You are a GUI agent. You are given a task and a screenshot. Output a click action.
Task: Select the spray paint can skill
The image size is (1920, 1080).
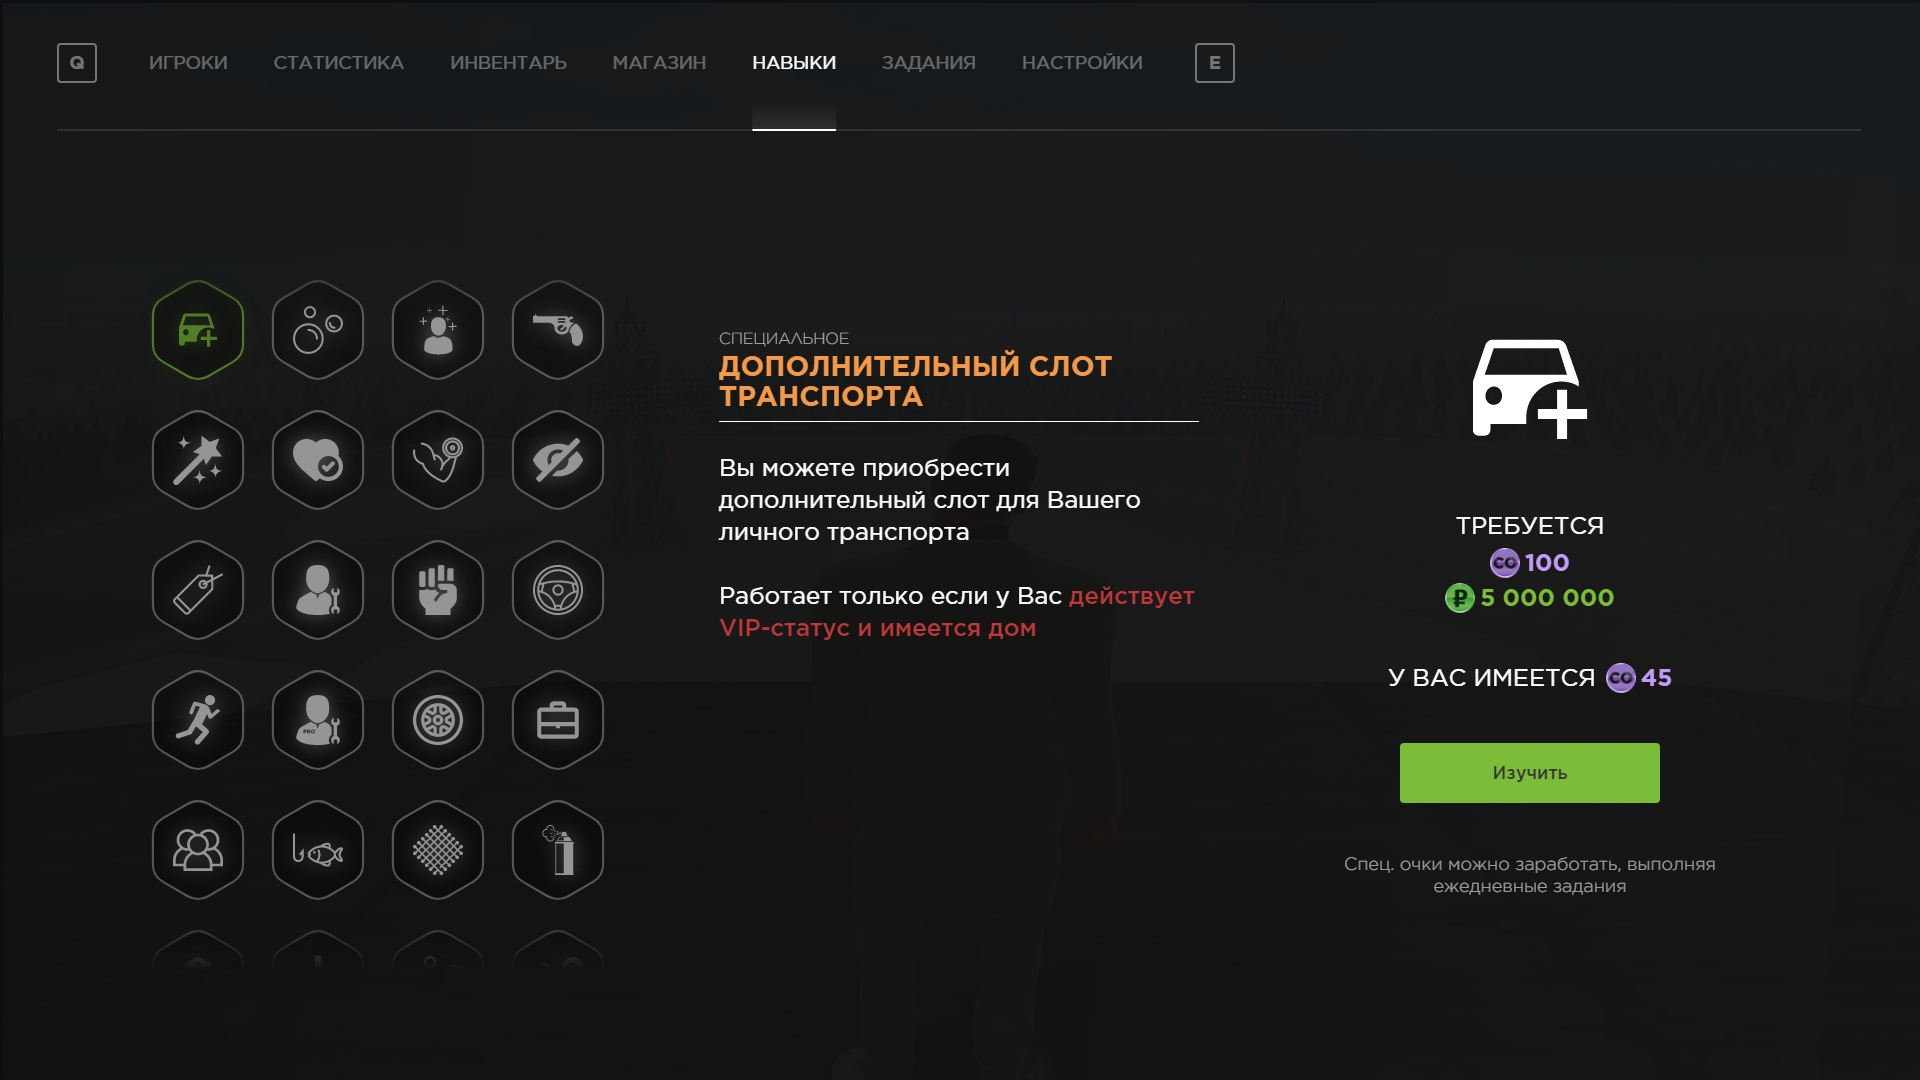558,850
